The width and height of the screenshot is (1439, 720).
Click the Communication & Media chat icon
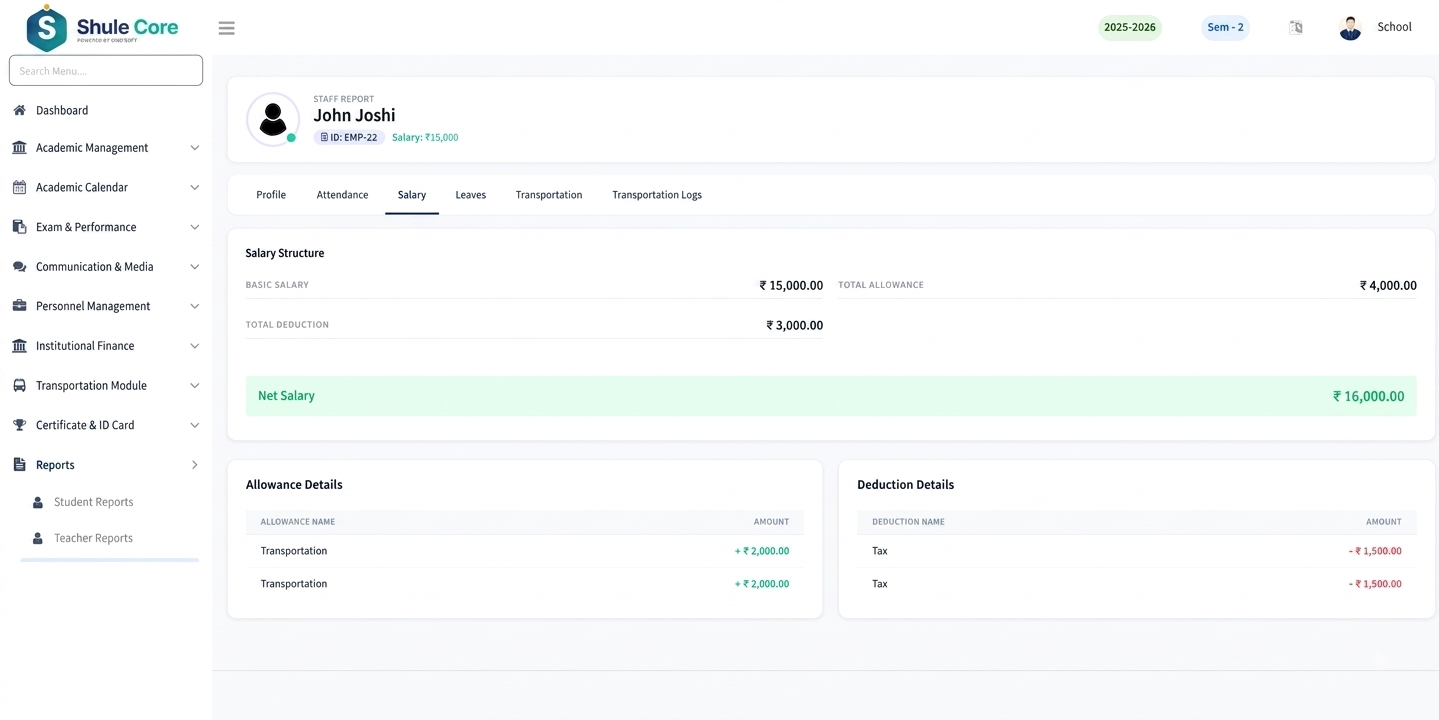coord(19,267)
